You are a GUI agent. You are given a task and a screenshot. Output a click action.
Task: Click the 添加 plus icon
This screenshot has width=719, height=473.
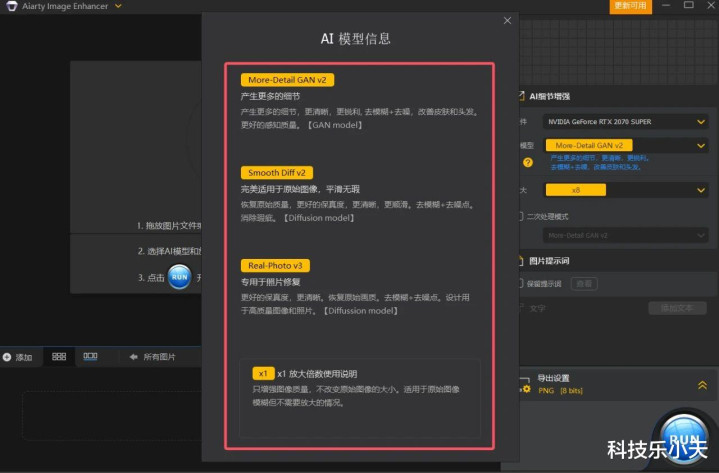[7, 357]
